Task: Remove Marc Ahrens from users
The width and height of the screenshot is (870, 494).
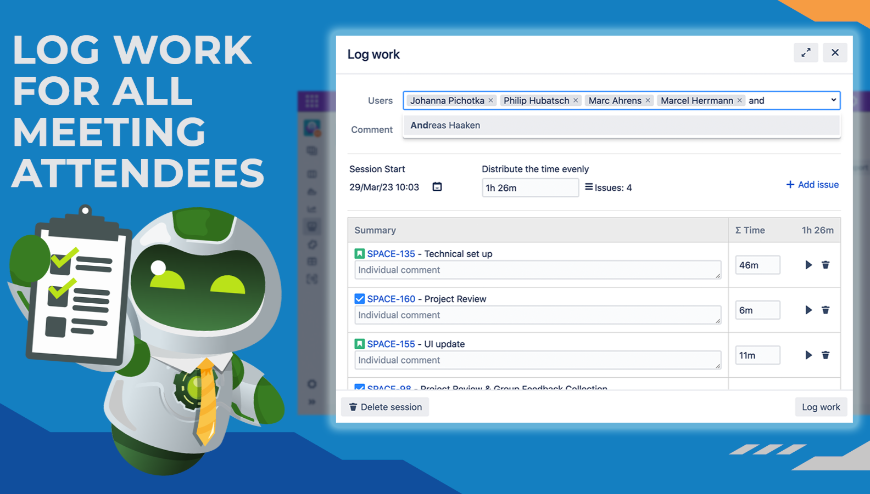Action: [x=648, y=100]
